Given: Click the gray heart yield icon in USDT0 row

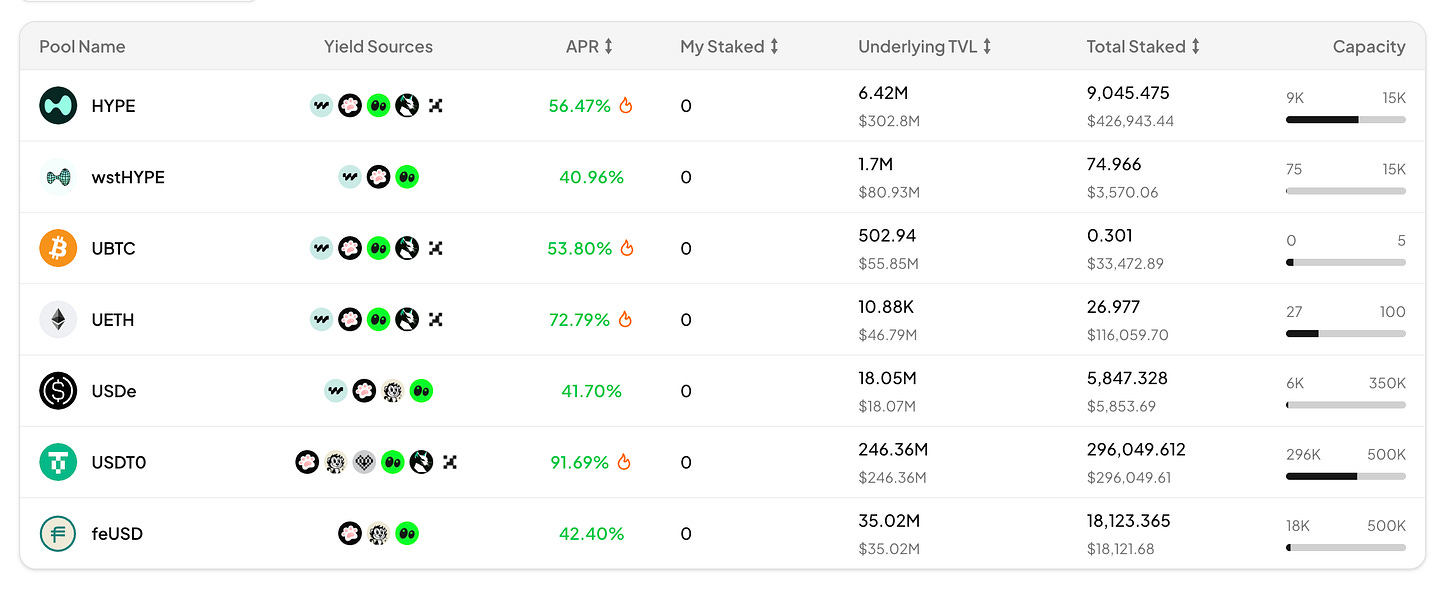Looking at the screenshot, I should click(x=364, y=462).
